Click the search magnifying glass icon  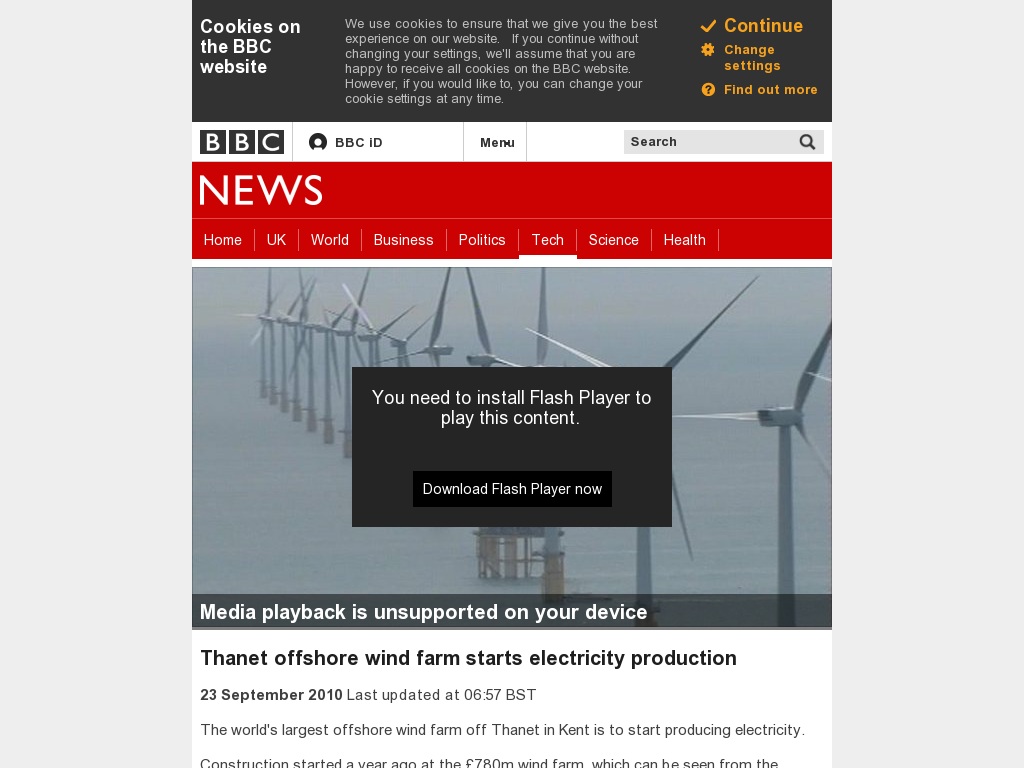[807, 142]
